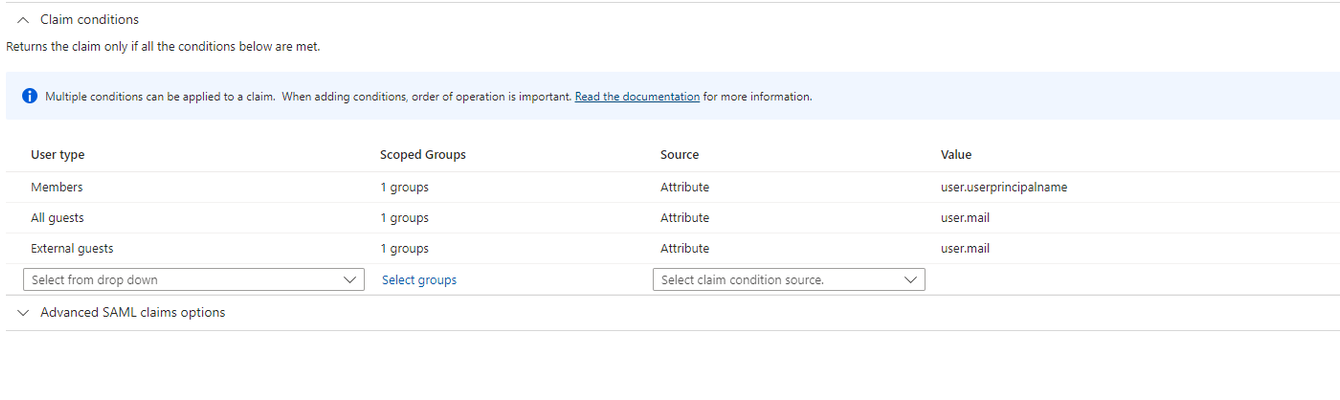The height and width of the screenshot is (400, 1340).
Task: Open the User type drop down arrow
Action: 349,280
